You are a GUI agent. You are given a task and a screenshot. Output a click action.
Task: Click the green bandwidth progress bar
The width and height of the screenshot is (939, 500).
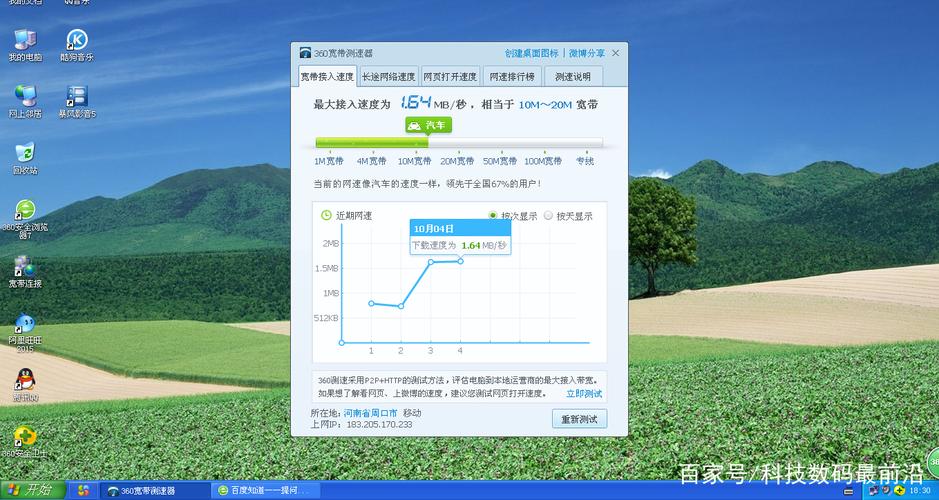(372, 143)
